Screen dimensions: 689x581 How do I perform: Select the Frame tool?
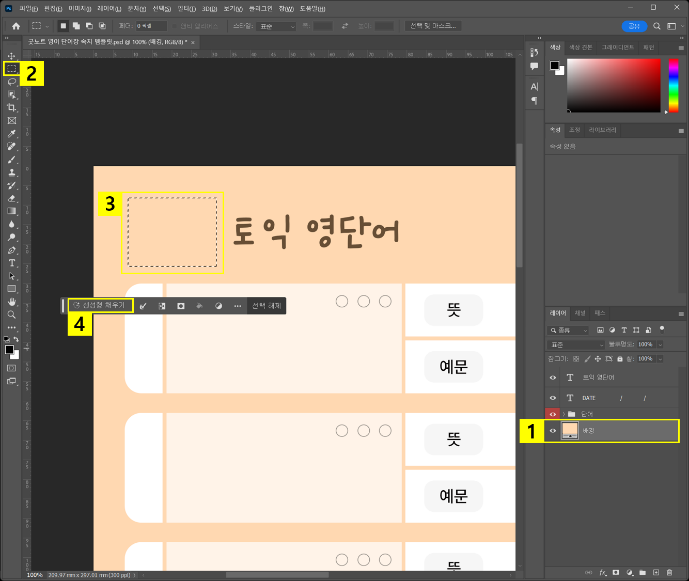pos(11,120)
